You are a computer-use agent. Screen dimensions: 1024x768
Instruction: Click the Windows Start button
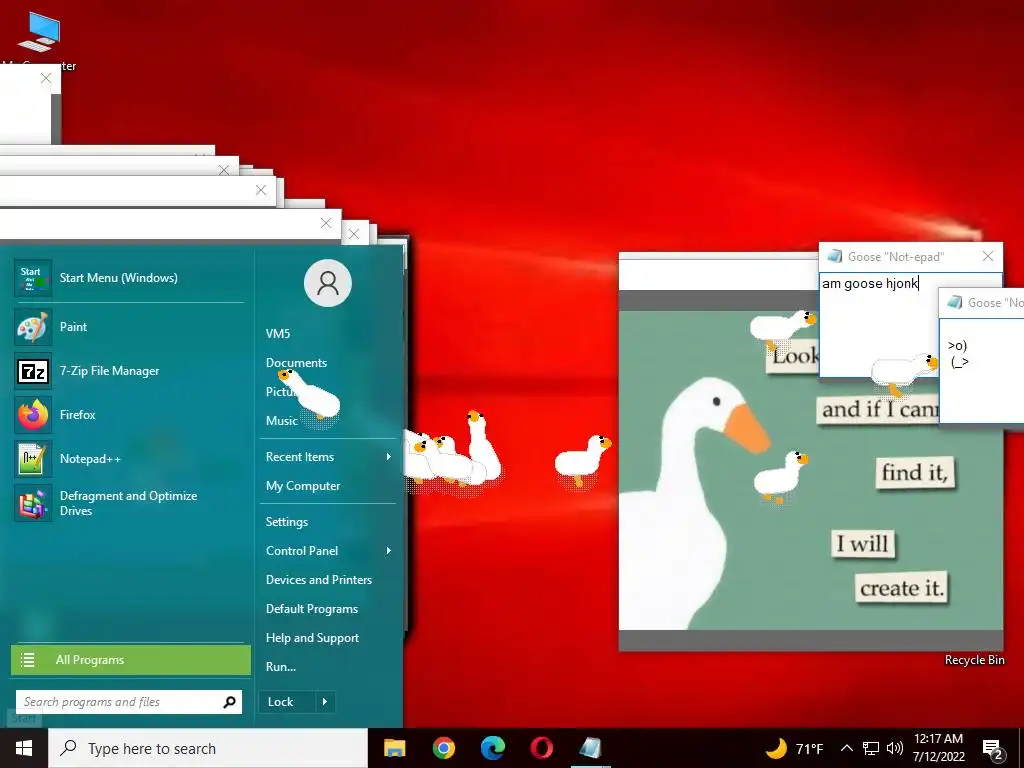coord(24,748)
